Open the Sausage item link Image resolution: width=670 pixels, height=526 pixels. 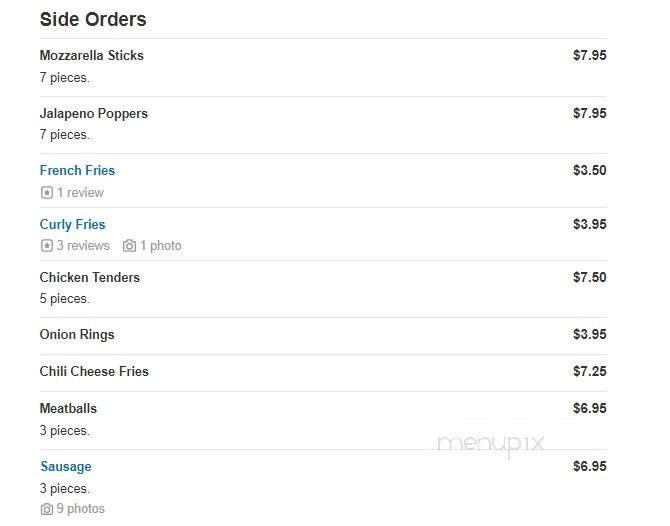(66, 466)
